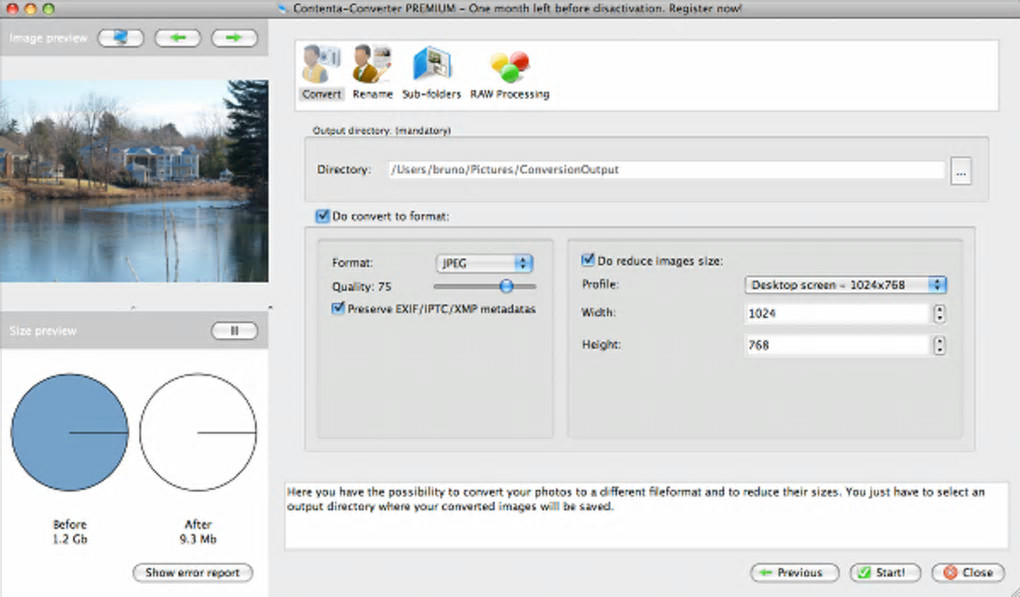Toggle Preserve EXIF/IPTC/XMP metadatas
Image resolution: width=1020 pixels, height=597 pixels.
[338, 308]
